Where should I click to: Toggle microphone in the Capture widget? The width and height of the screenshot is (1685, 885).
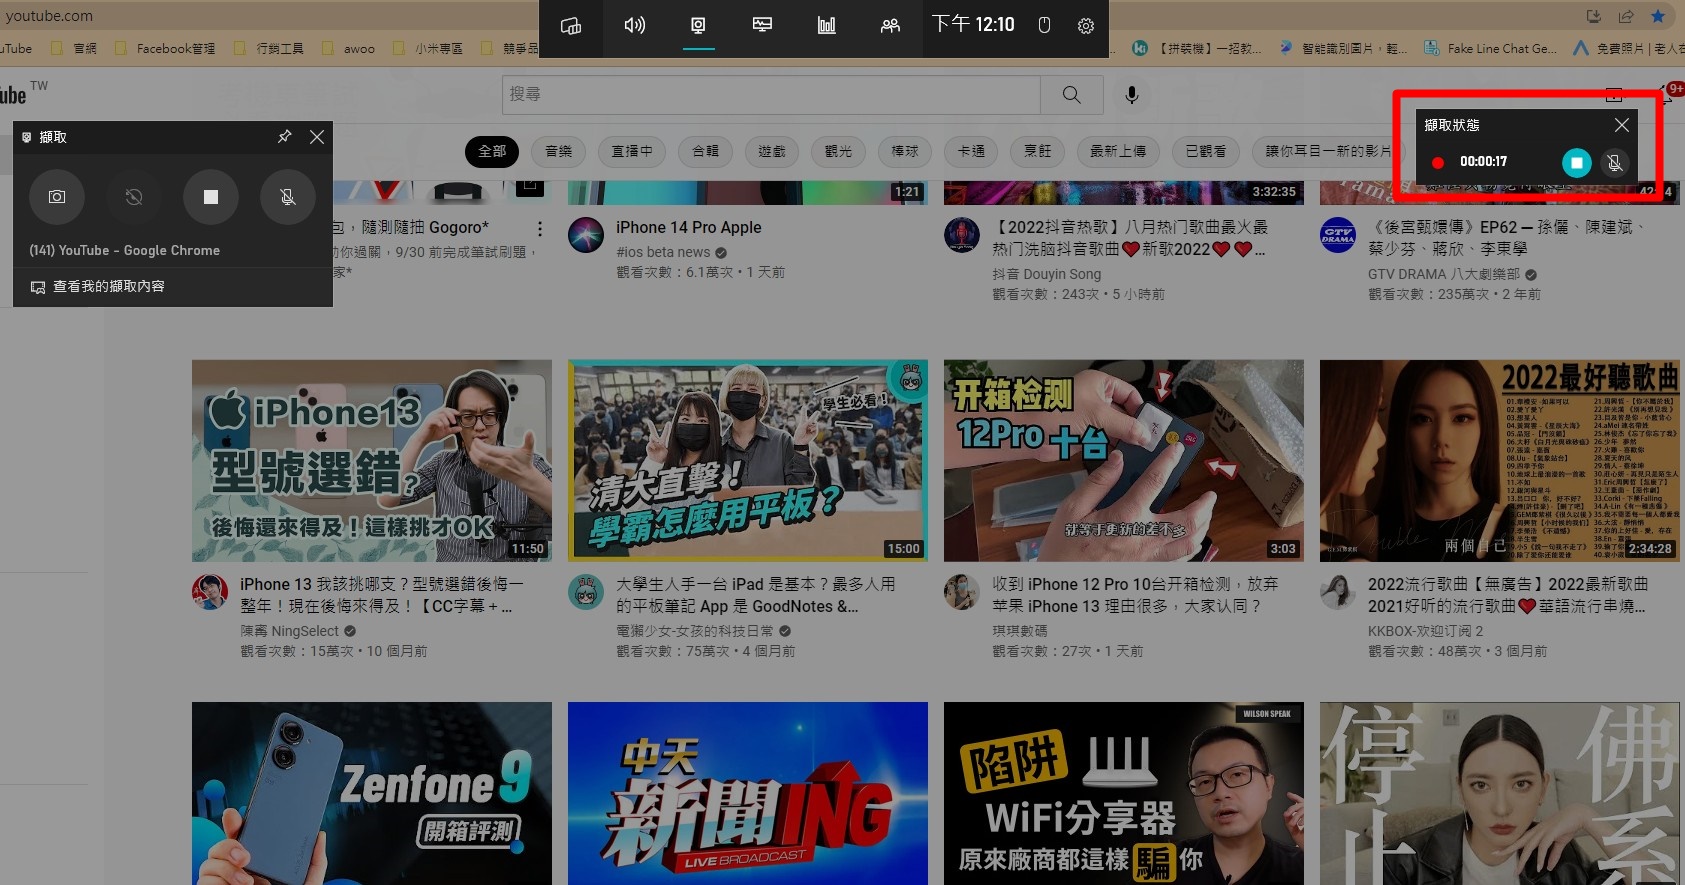[288, 197]
